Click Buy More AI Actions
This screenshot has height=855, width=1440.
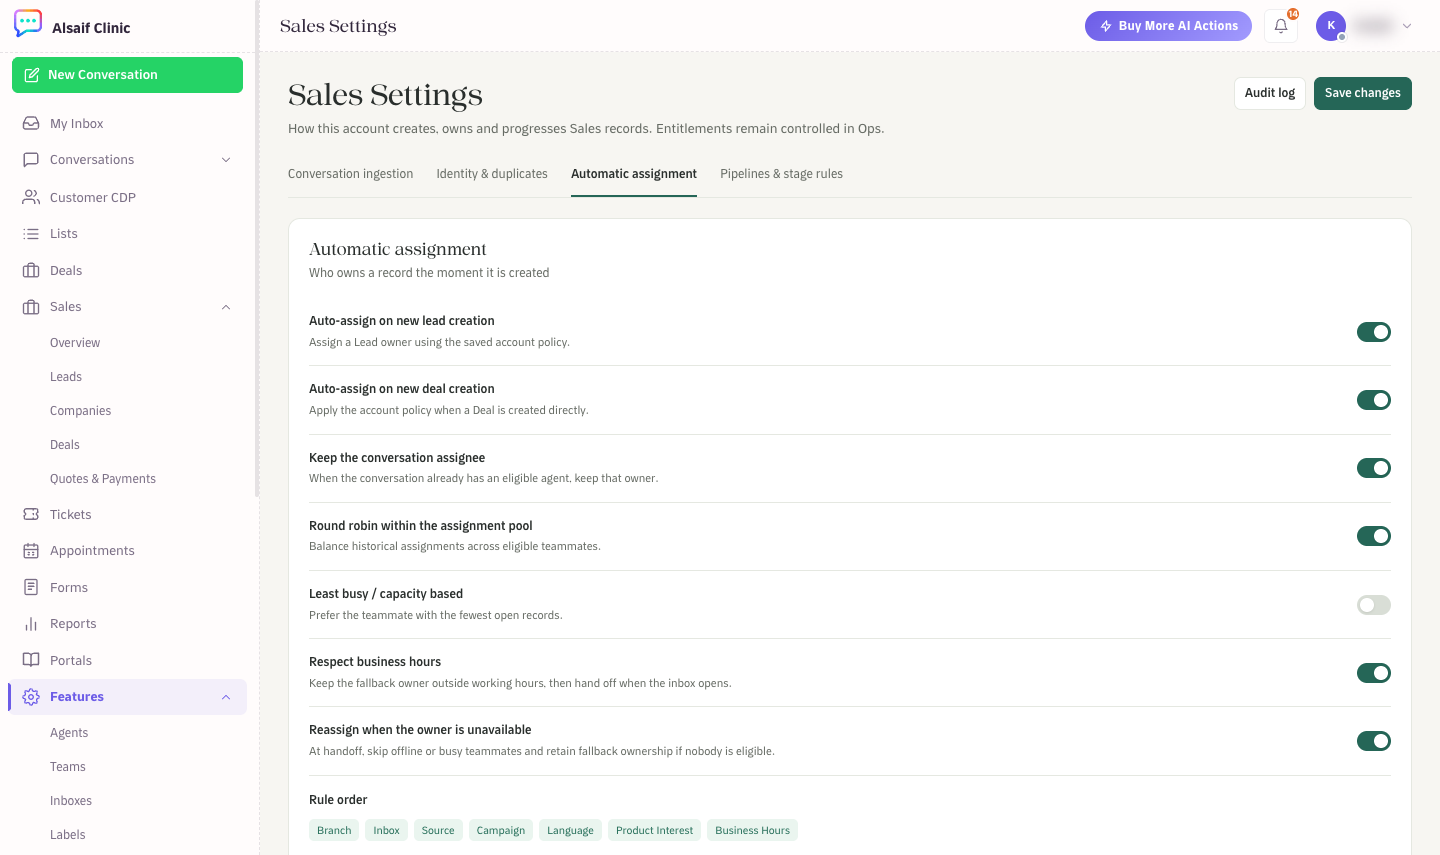(x=1168, y=26)
